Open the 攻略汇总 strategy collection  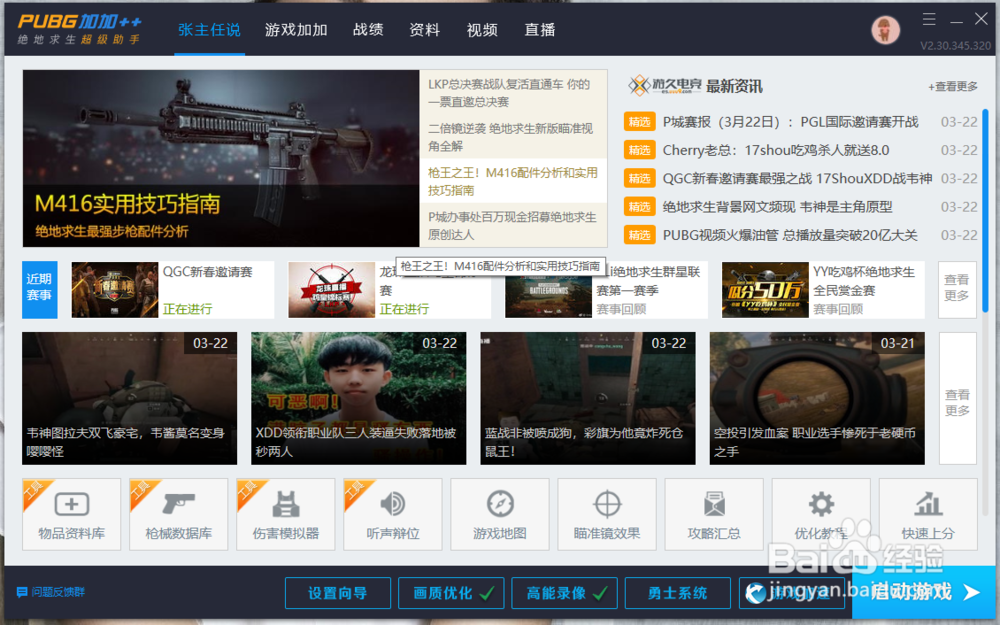[713, 514]
